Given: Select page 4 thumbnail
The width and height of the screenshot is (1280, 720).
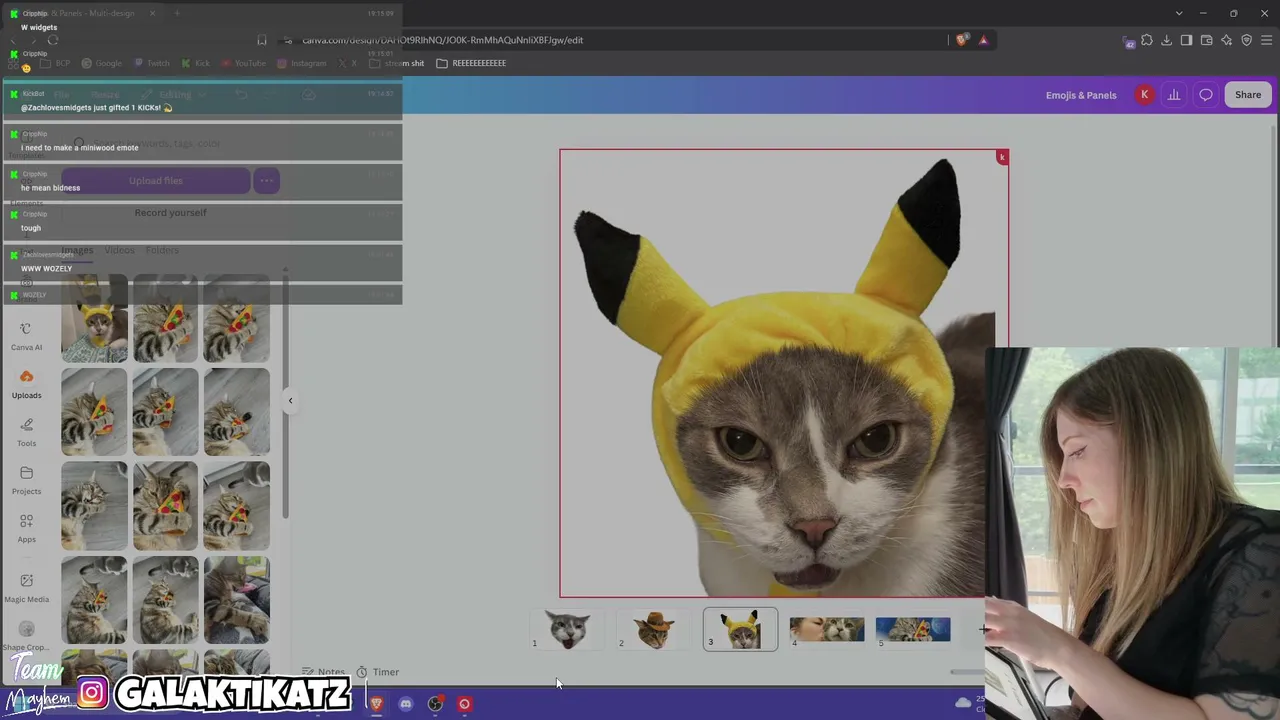Looking at the screenshot, I should click(x=827, y=629).
